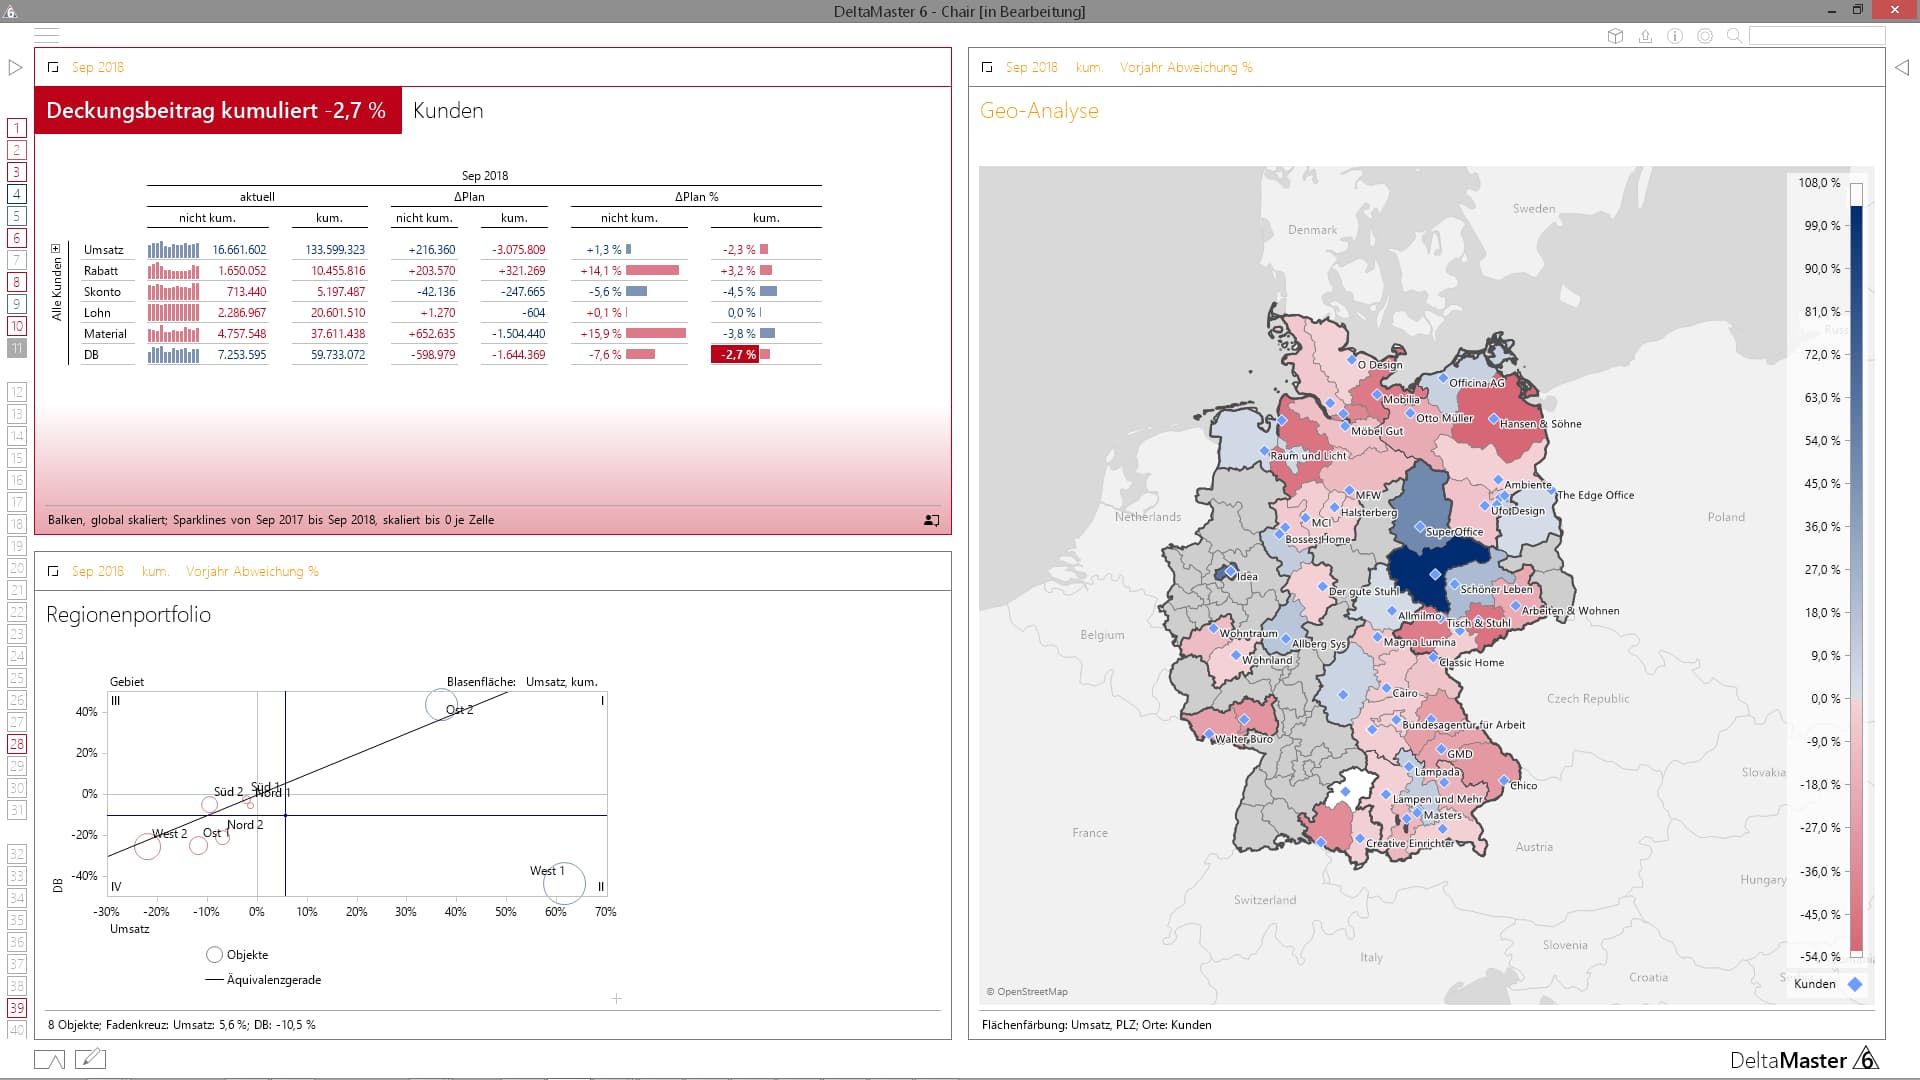
Task: Select the Skonto row label
Action: [102, 292]
